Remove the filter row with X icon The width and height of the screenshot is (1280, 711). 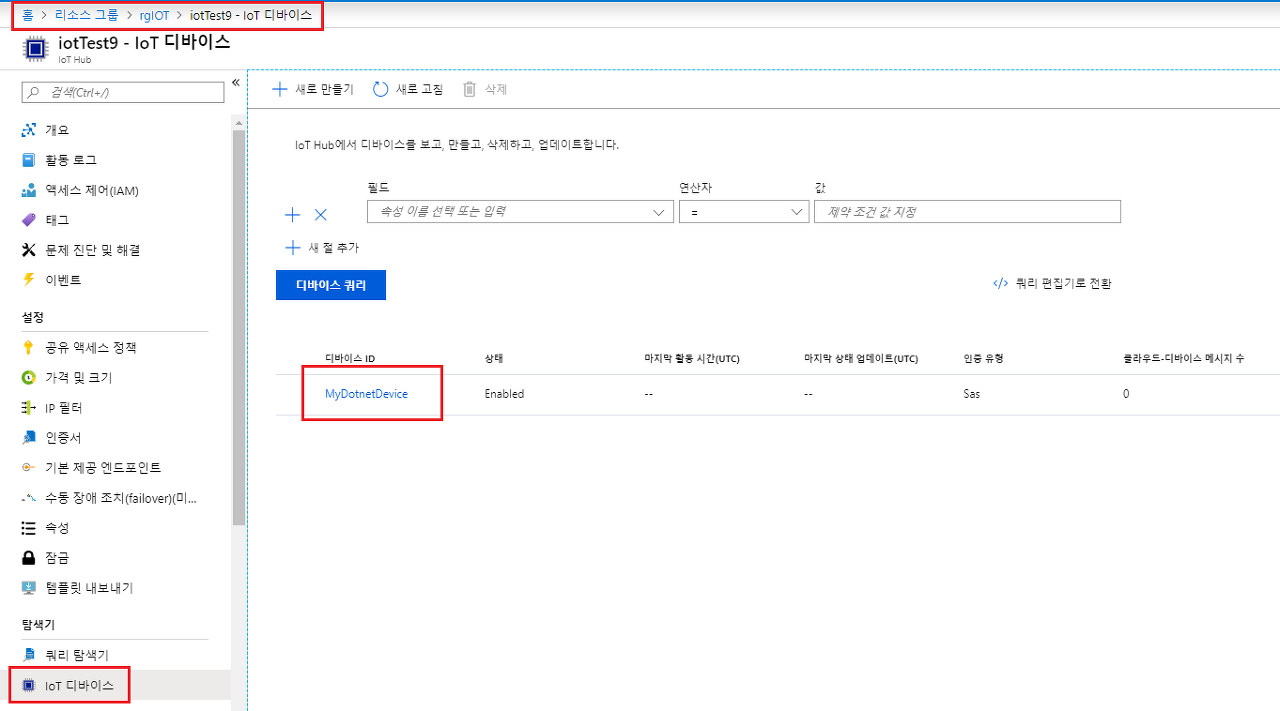coord(321,214)
